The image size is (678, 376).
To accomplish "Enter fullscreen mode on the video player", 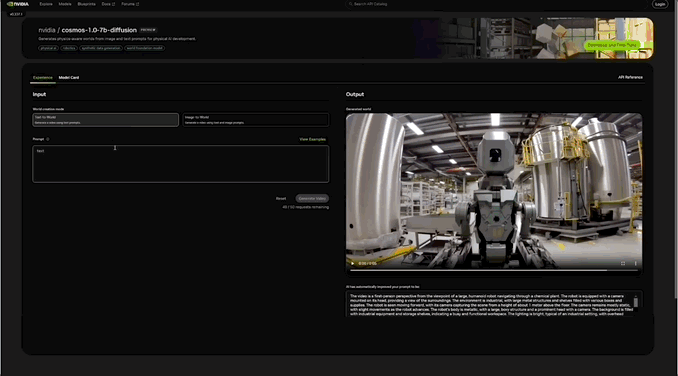I will 623,263.
